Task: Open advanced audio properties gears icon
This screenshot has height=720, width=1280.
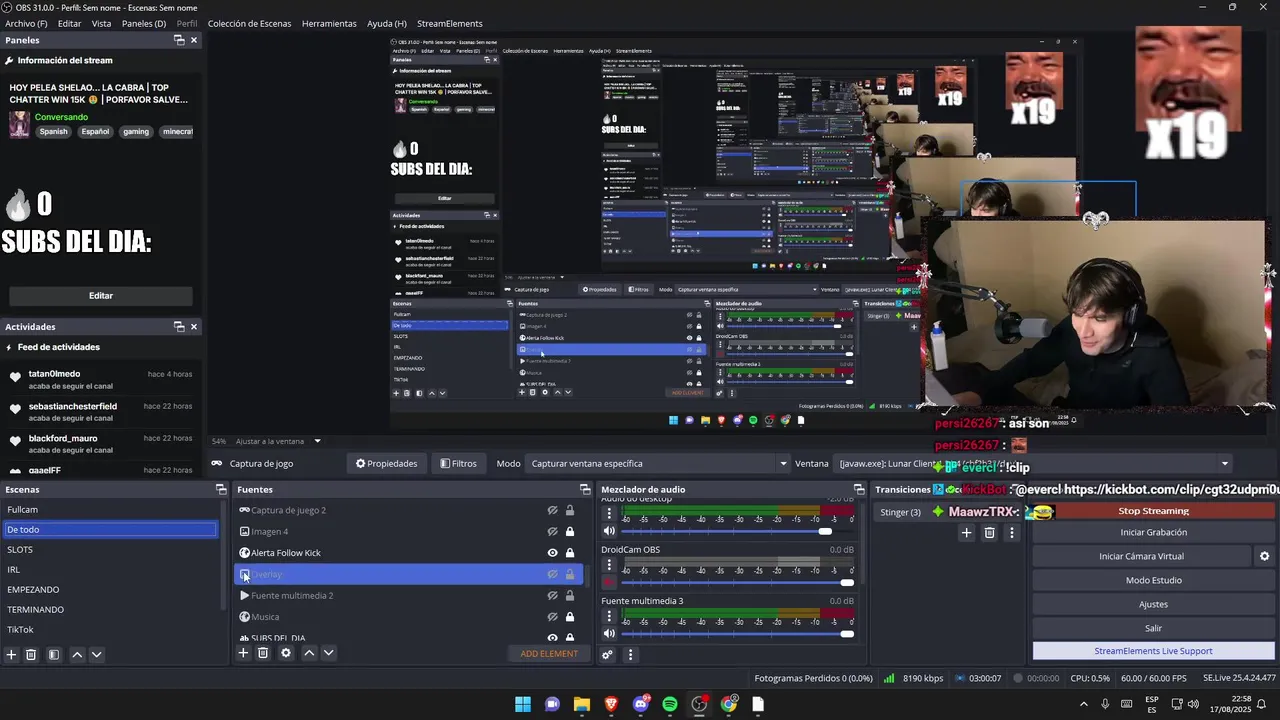Action: pos(607,655)
